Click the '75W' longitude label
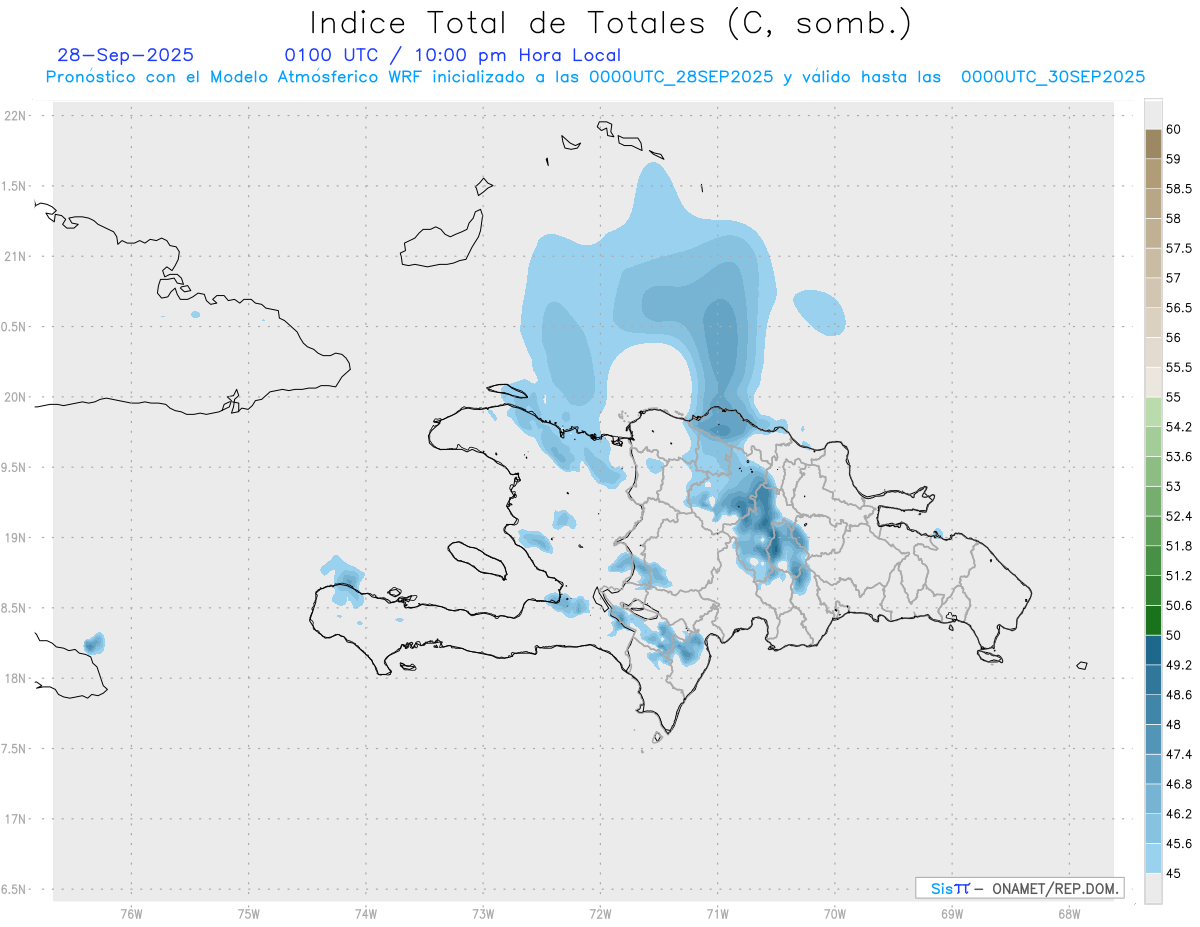Viewport: 1200px width, 927px height. click(x=249, y=914)
